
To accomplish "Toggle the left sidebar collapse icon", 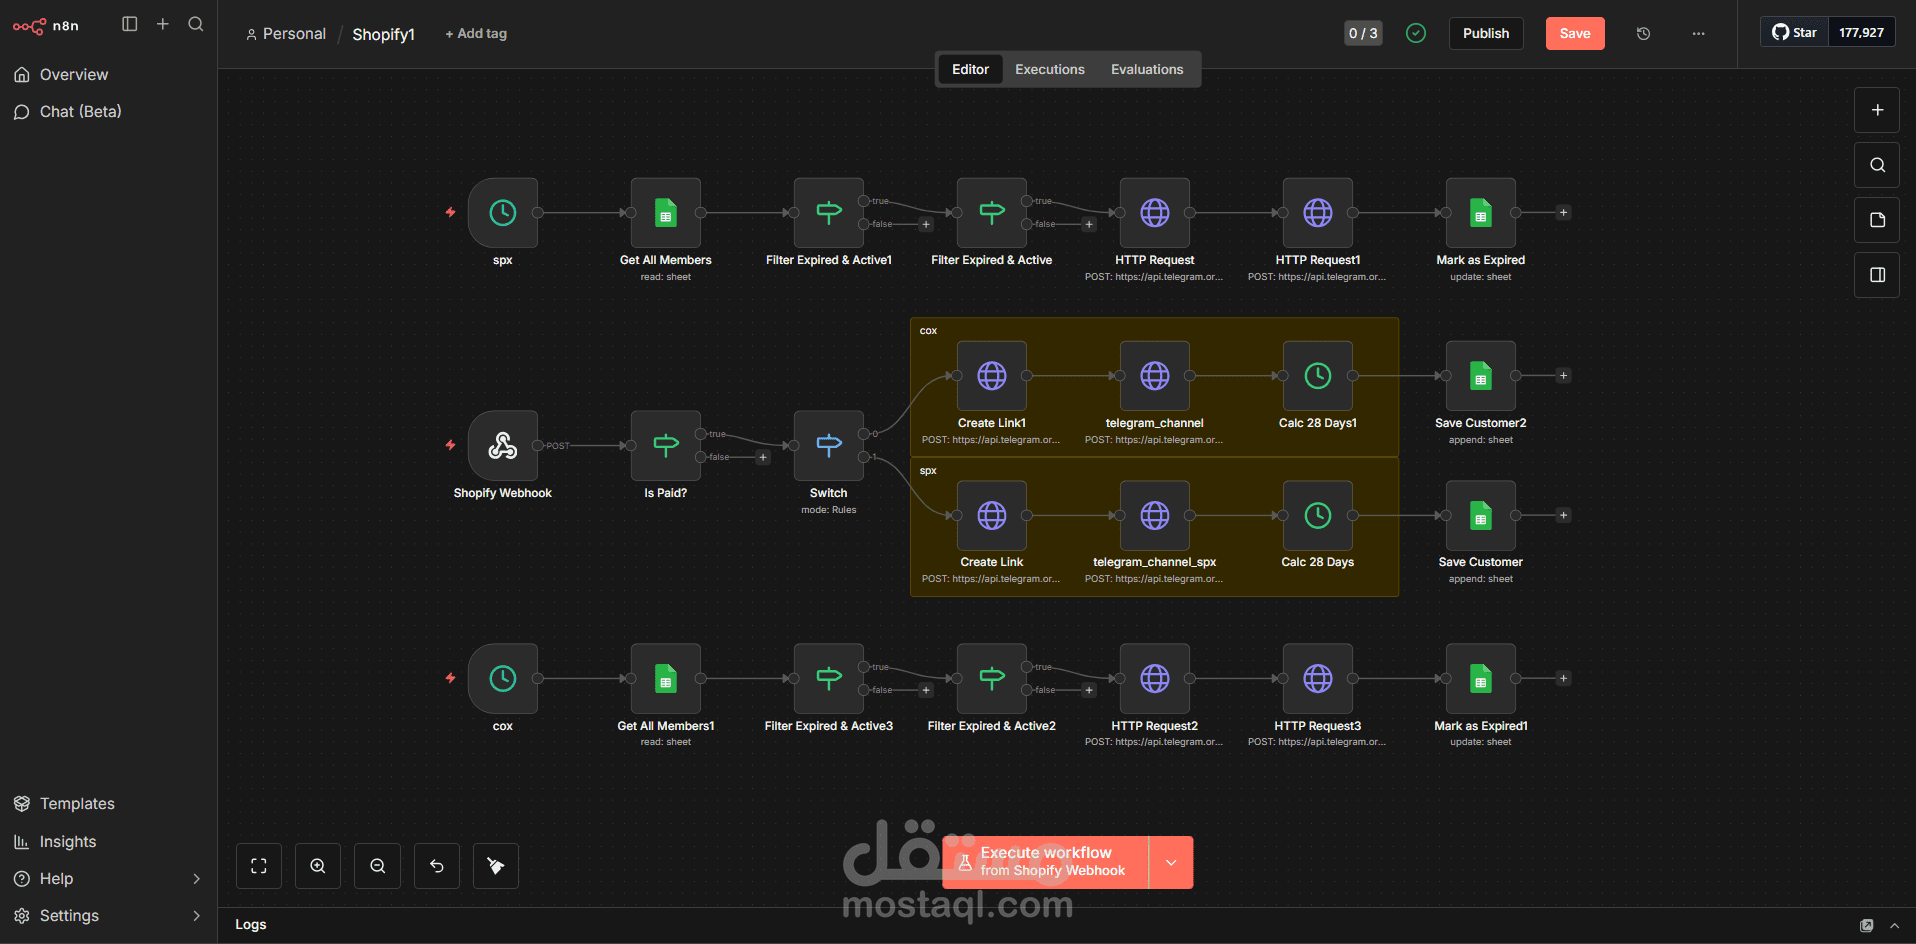I will 130,24.
